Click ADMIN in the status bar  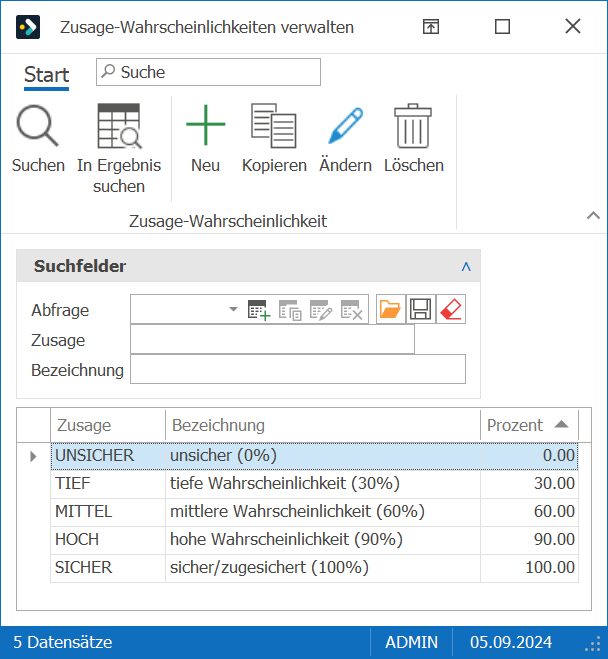tap(411, 643)
